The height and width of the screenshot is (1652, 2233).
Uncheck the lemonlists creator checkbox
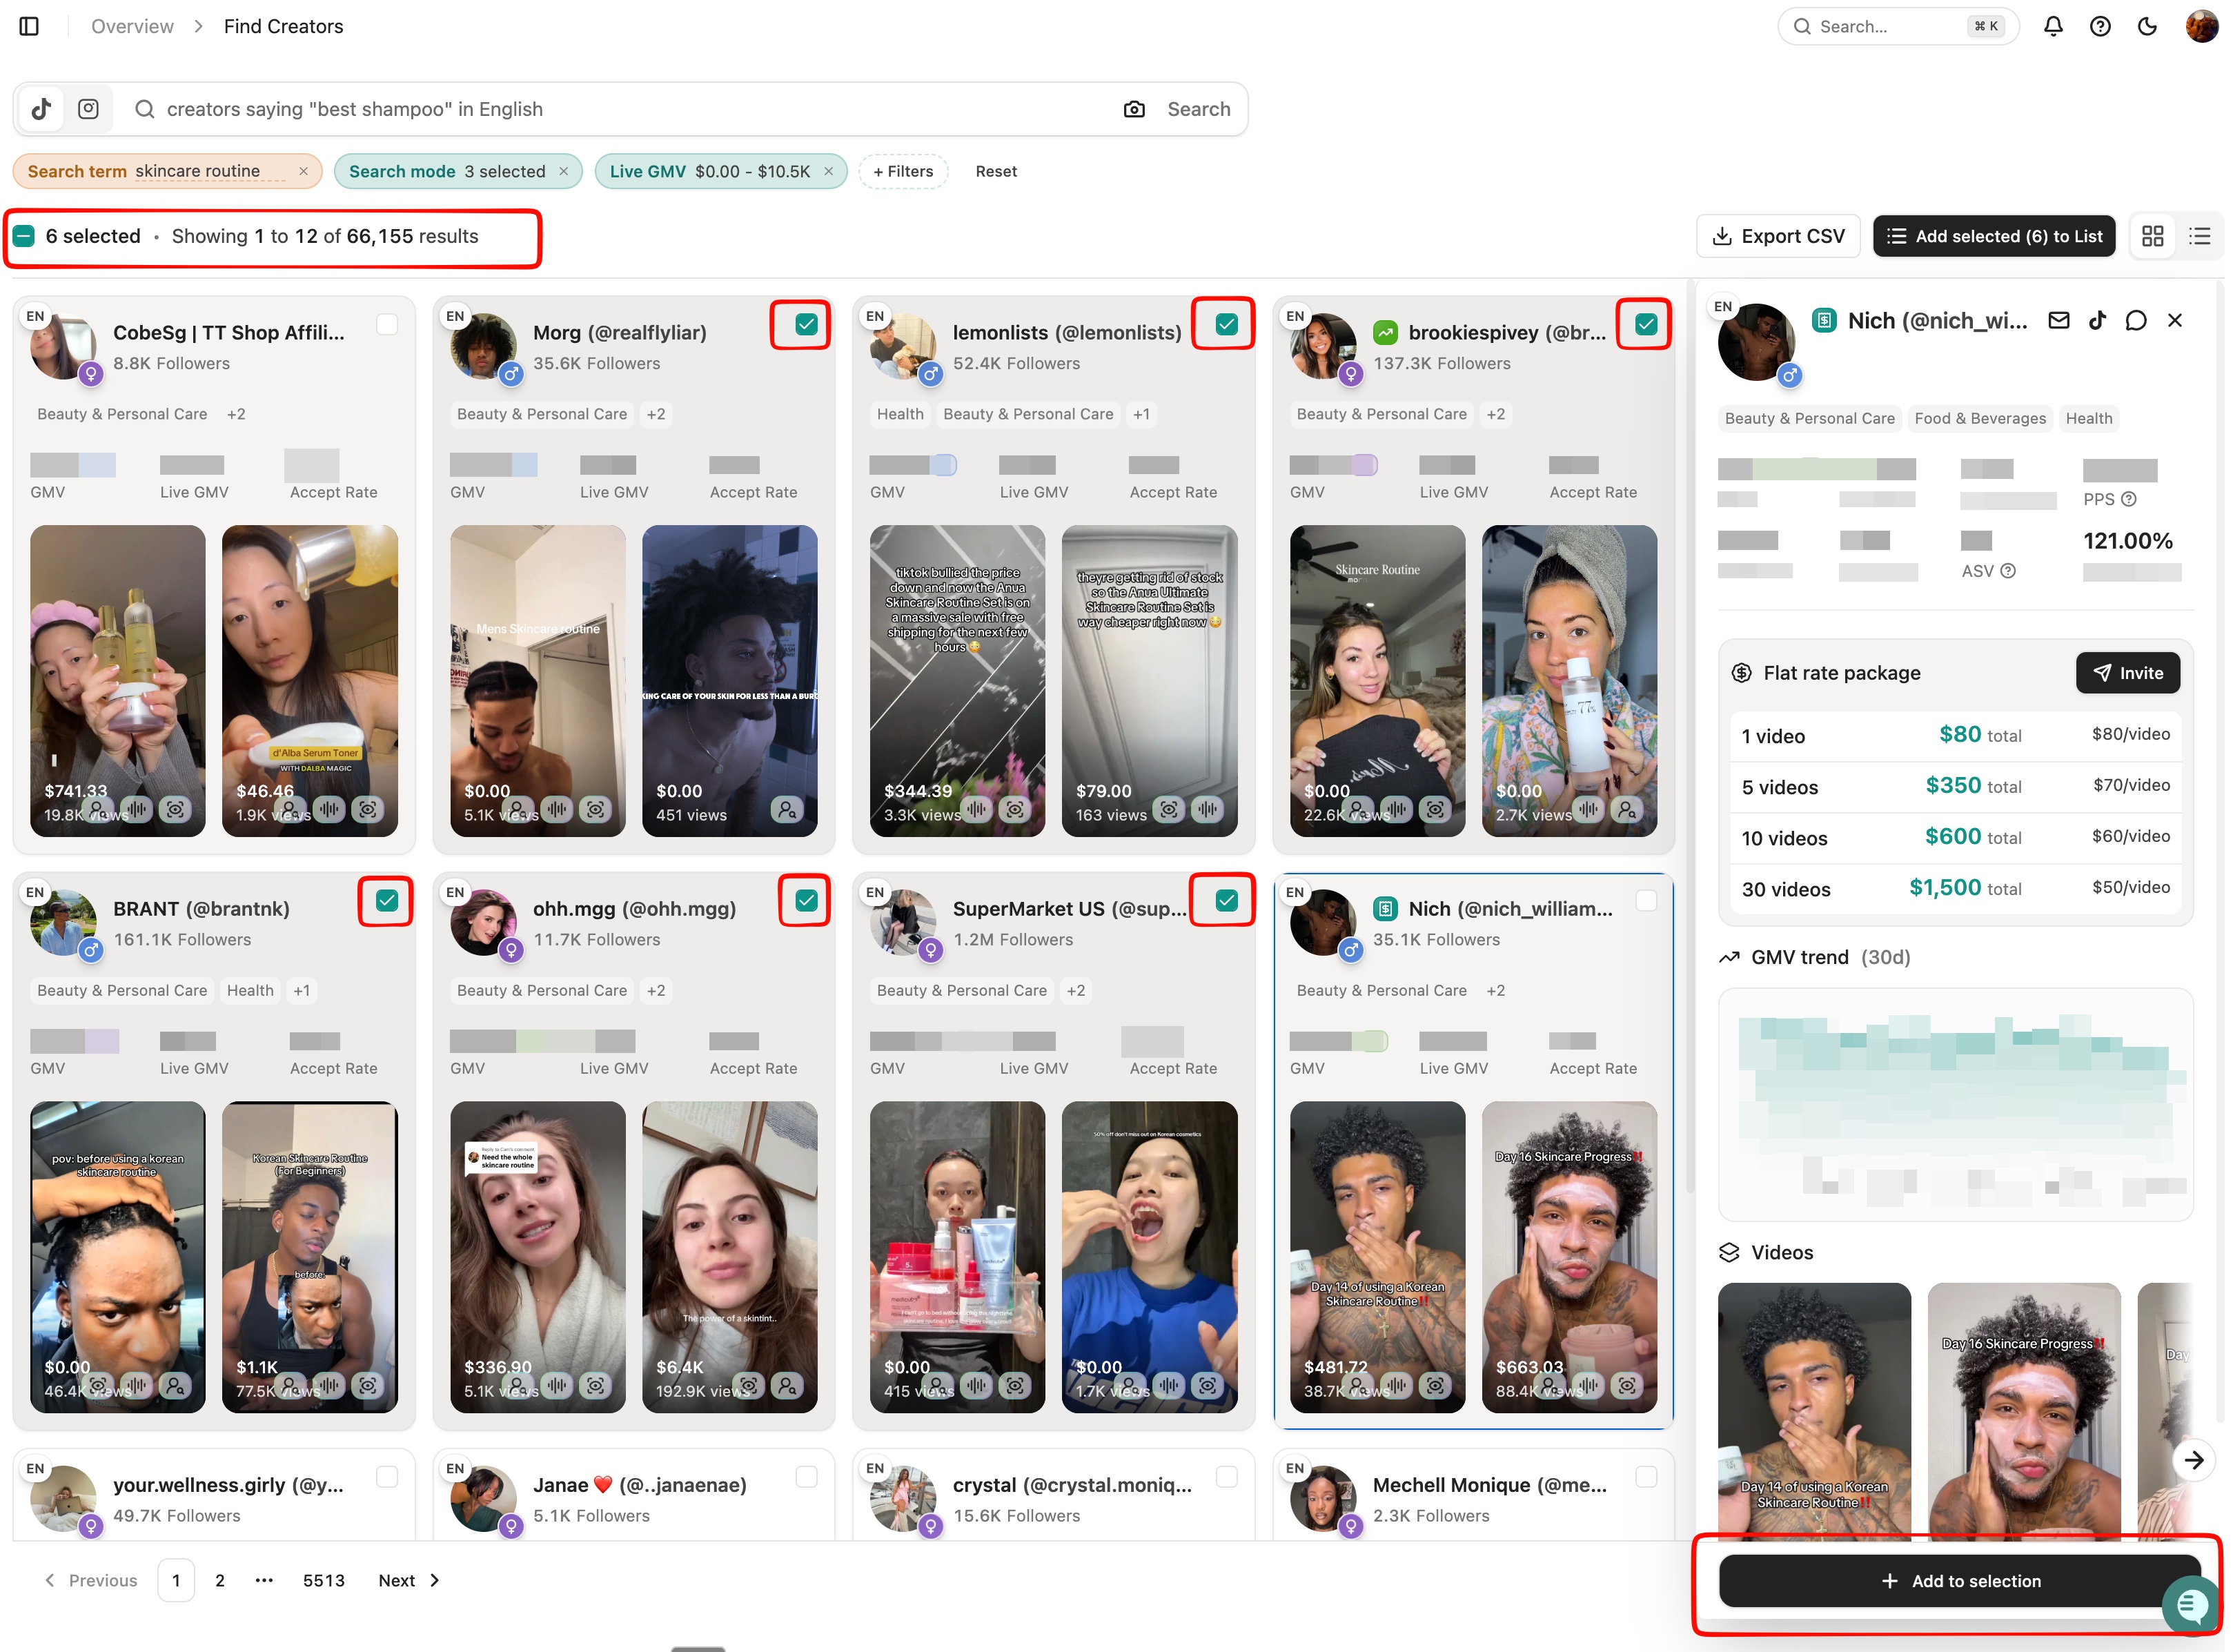coord(1226,324)
